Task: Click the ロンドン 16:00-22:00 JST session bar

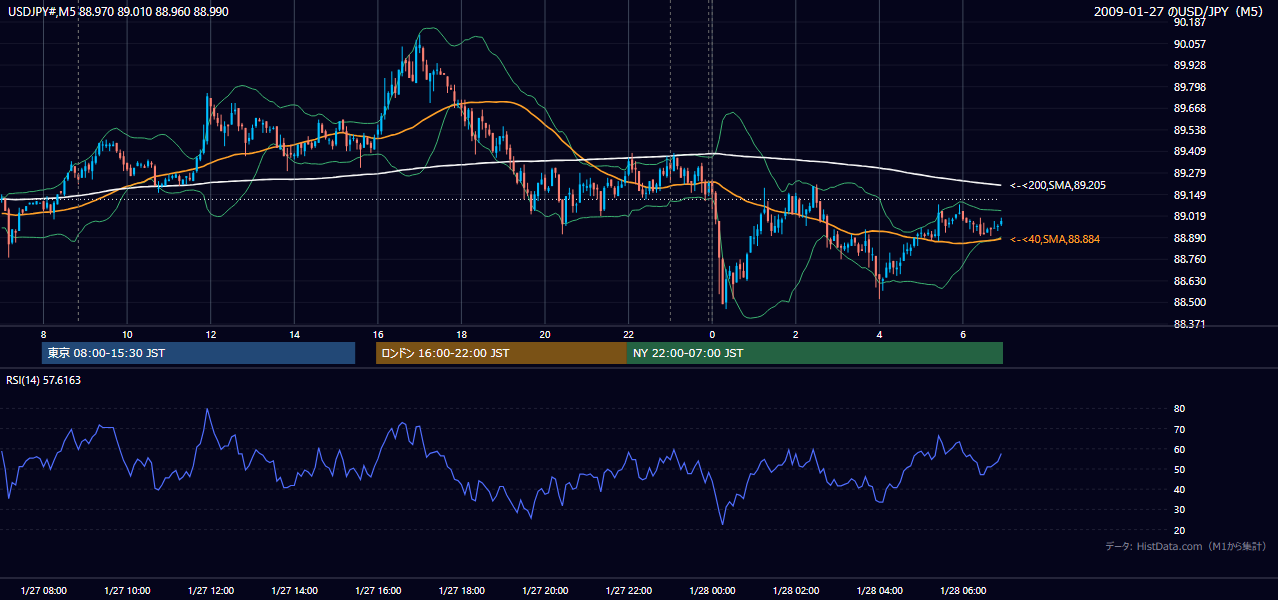Action: (501, 353)
